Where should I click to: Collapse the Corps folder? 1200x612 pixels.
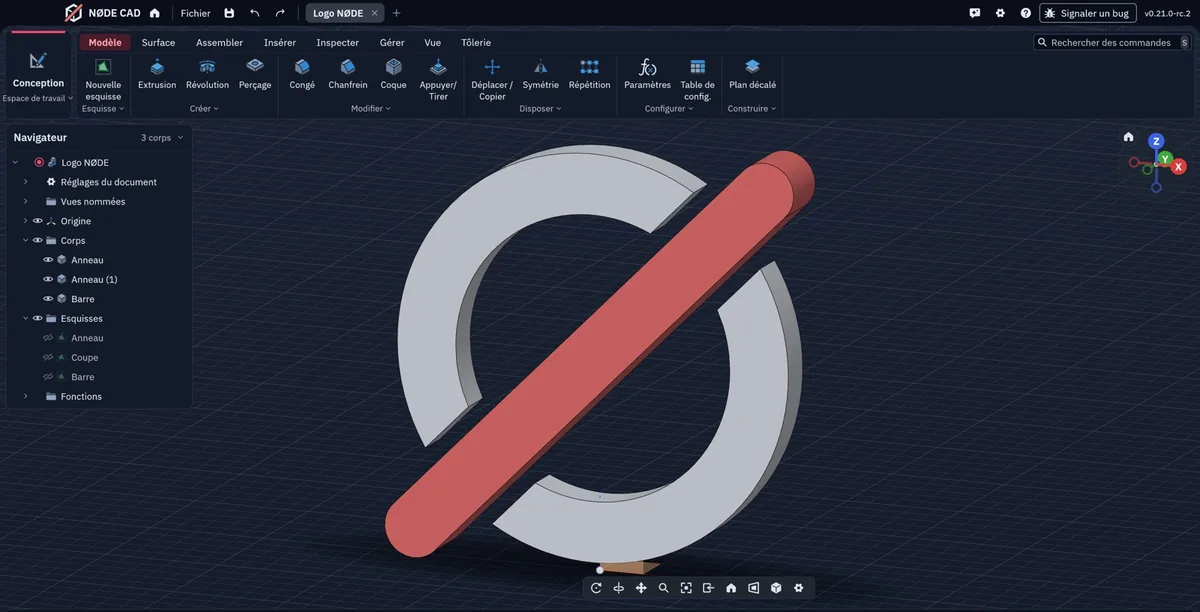25,241
